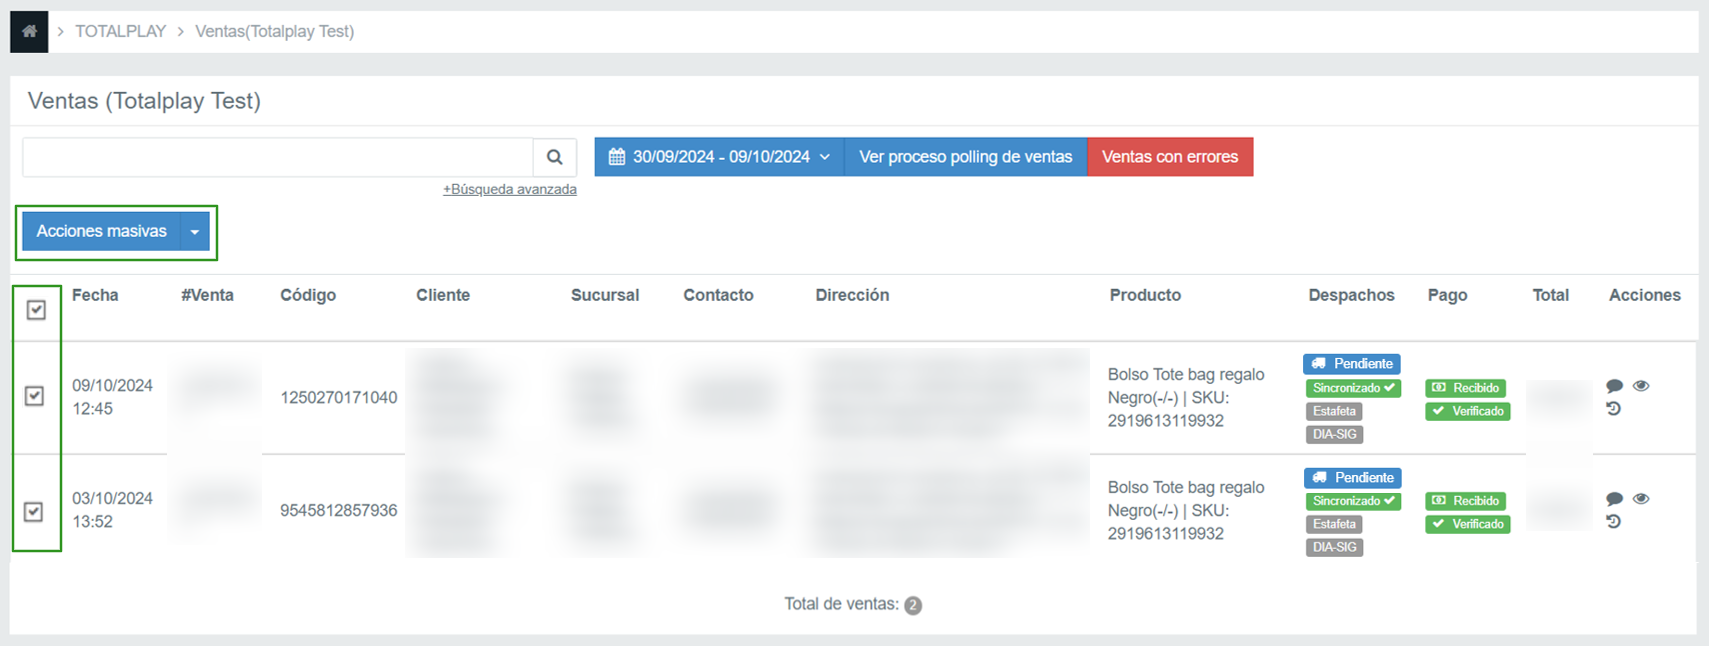Toggle the select-all checkbox in table header

tap(36, 310)
